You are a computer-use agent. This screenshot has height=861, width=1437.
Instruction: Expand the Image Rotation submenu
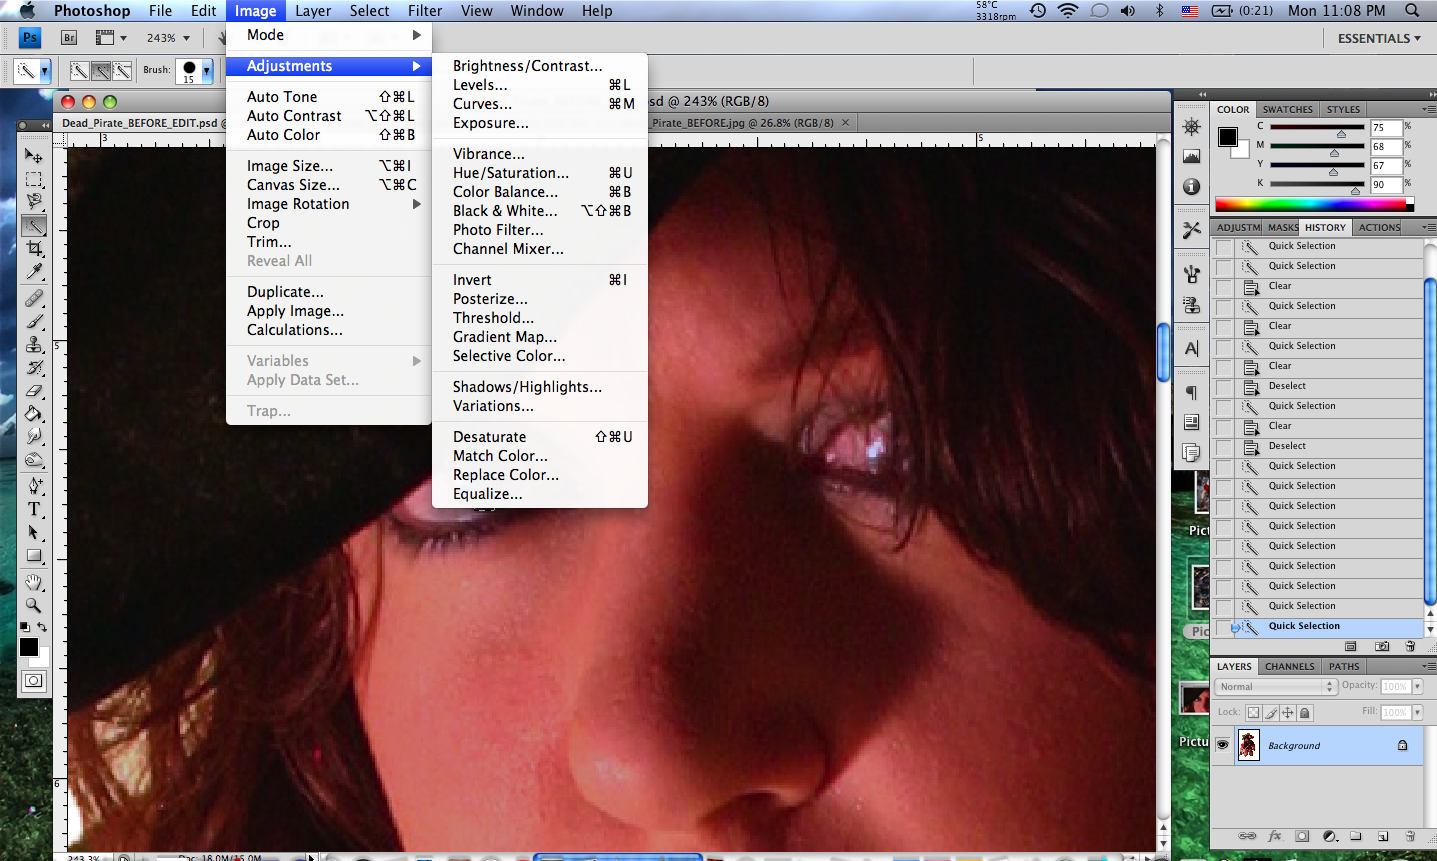[x=329, y=204]
